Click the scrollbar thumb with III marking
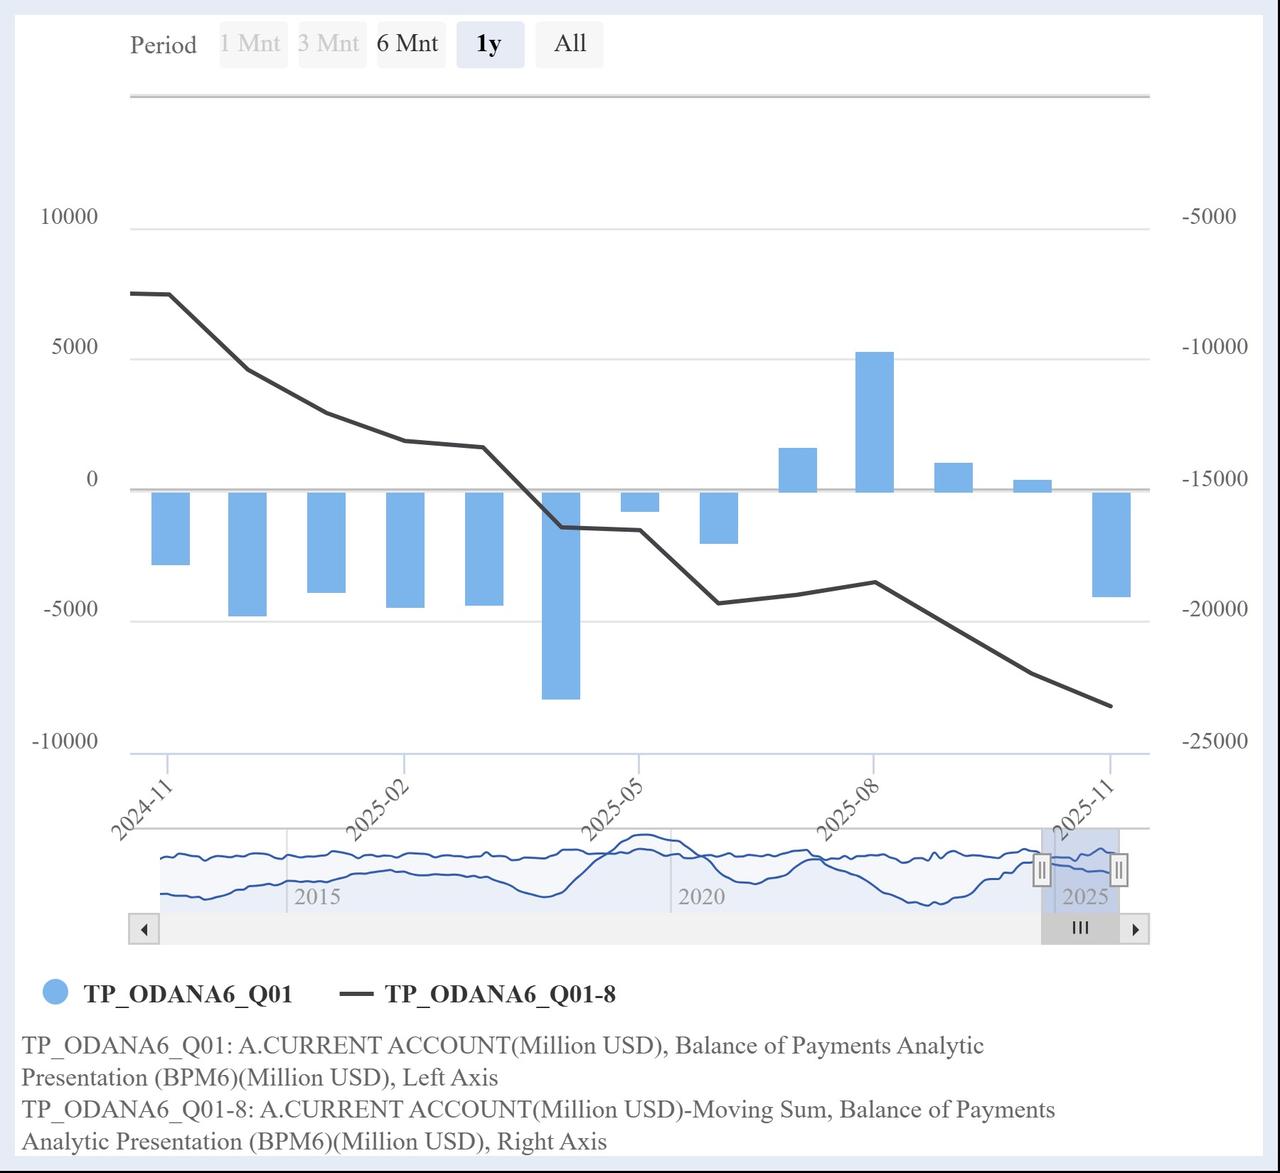Image resolution: width=1280 pixels, height=1173 pixels. (1080, 928)
